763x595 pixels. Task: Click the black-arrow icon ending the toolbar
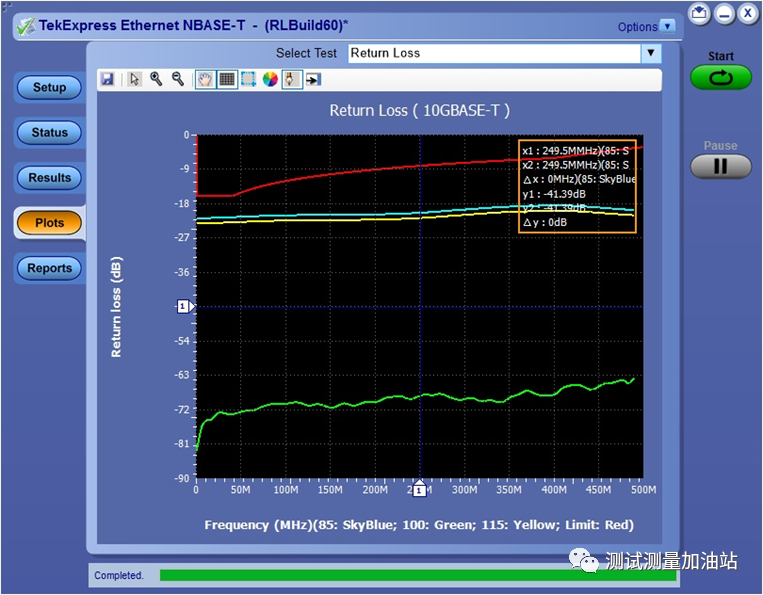(x=313, y=79)
